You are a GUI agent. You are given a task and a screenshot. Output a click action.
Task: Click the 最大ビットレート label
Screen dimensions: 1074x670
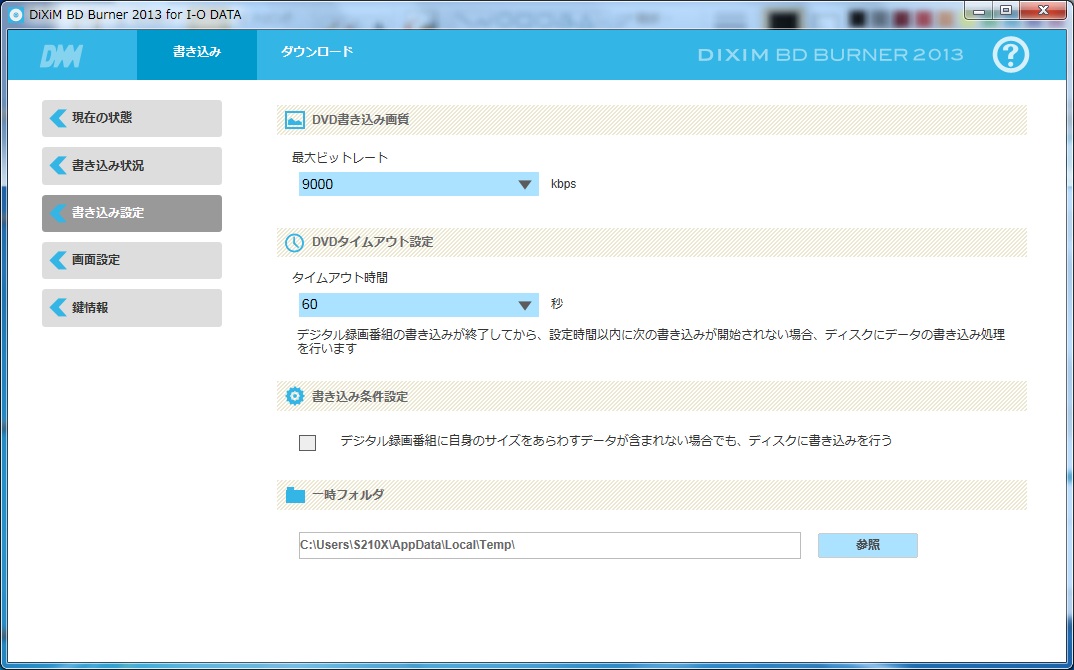pos(340,158)
